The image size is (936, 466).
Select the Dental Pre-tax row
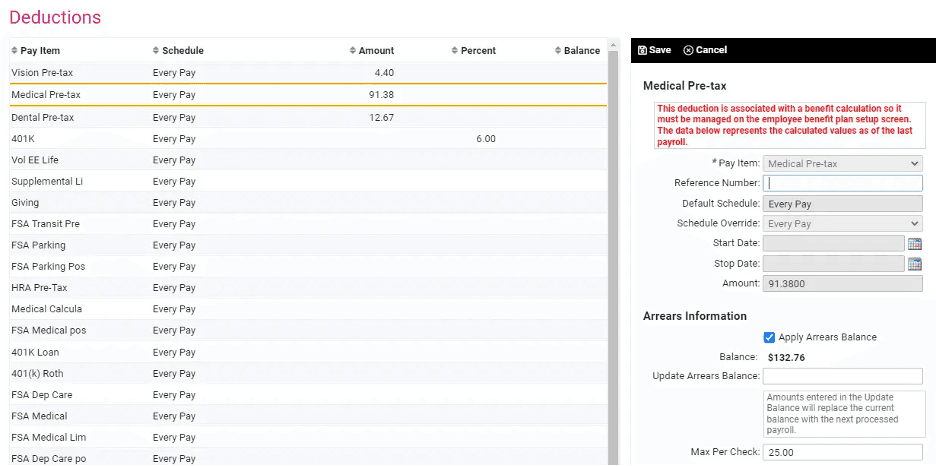309,118
